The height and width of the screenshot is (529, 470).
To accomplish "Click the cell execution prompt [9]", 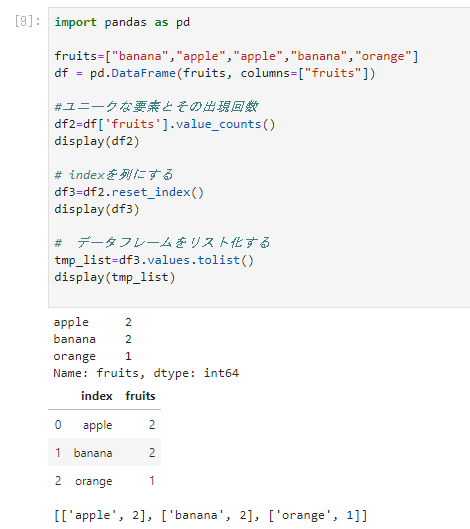I will point(28,22).
